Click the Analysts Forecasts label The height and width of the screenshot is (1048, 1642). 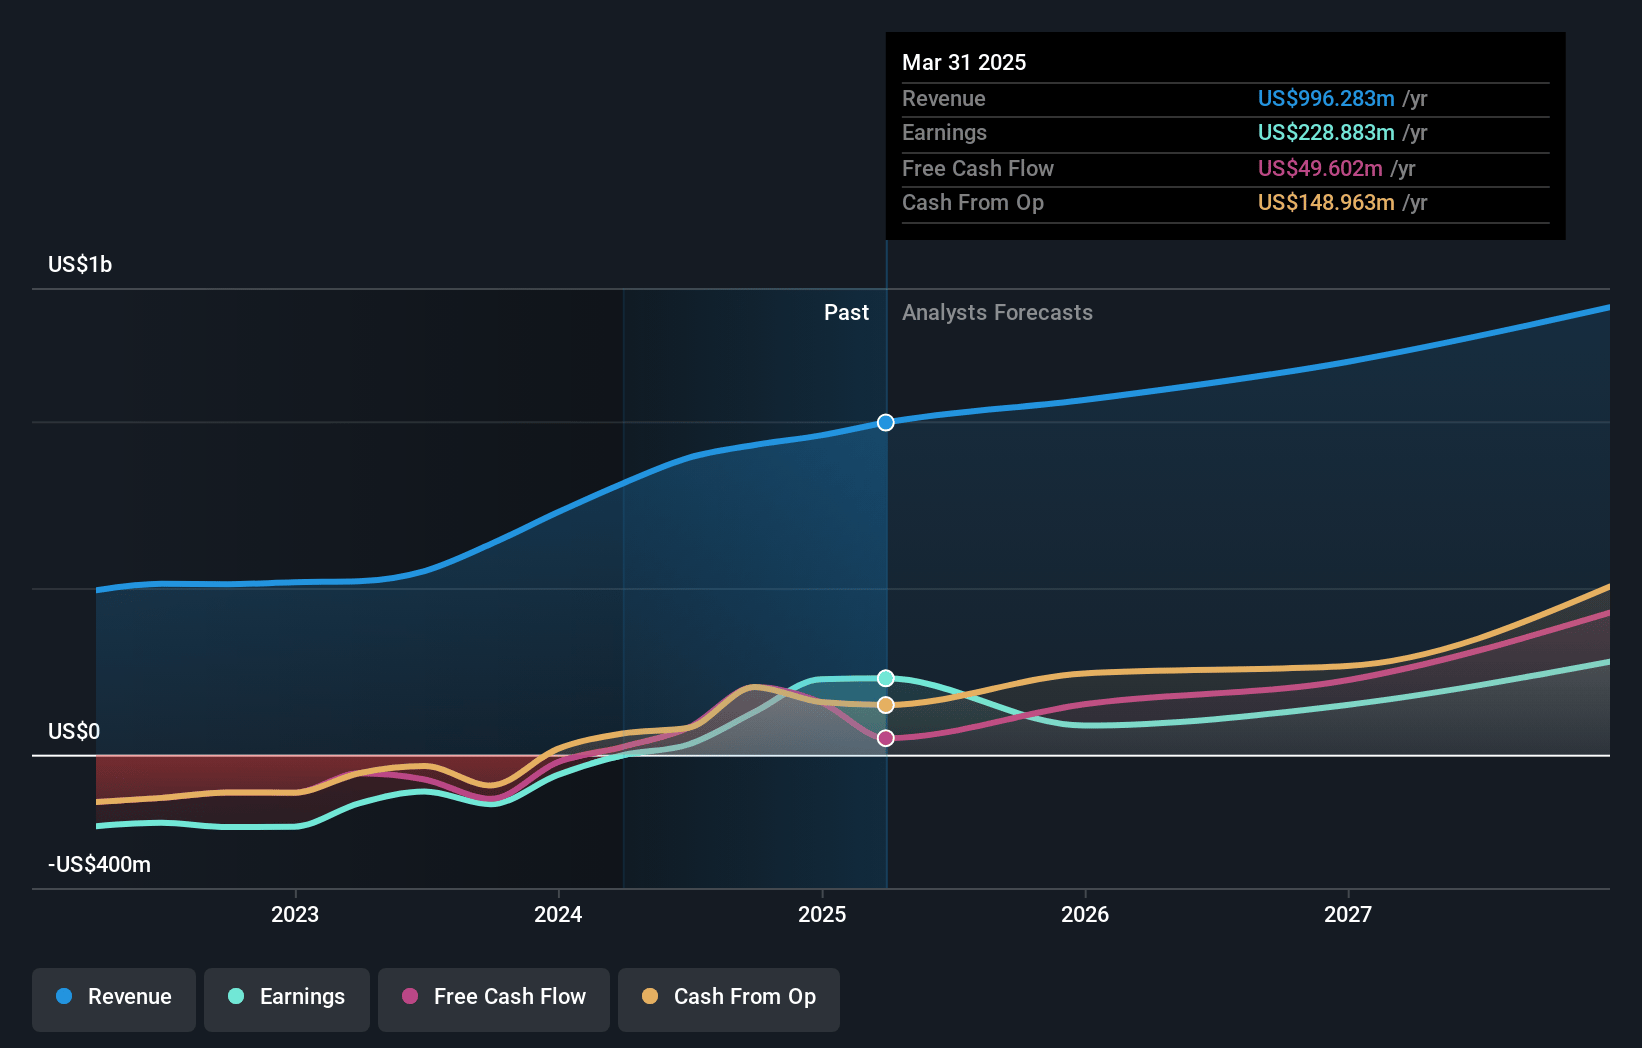coord(997,312)
